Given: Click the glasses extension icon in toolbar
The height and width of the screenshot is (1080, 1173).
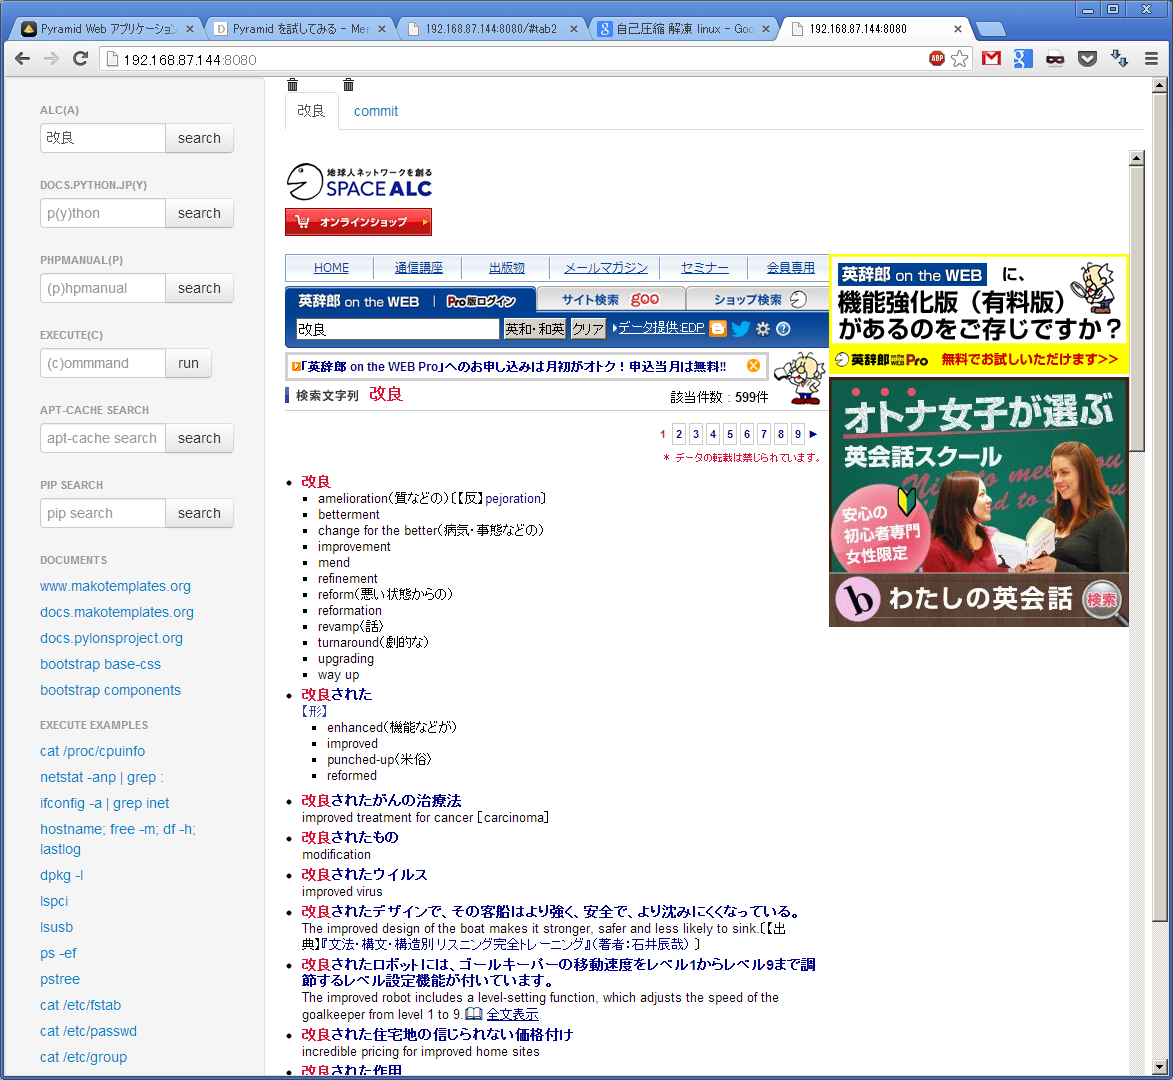Looking at the screenshot, I should 1055,58.
